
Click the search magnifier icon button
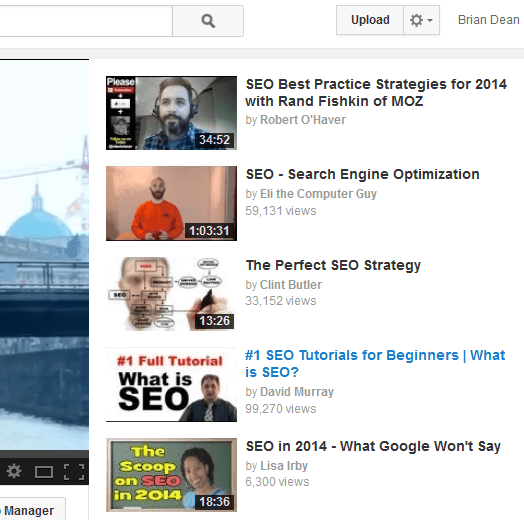208,21
